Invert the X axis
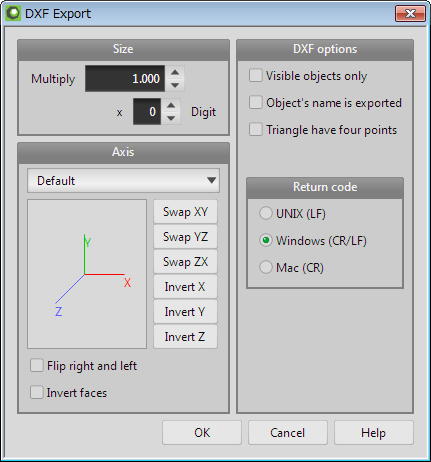The width and height of the screenshot is (431, 462). pos(185,287)
